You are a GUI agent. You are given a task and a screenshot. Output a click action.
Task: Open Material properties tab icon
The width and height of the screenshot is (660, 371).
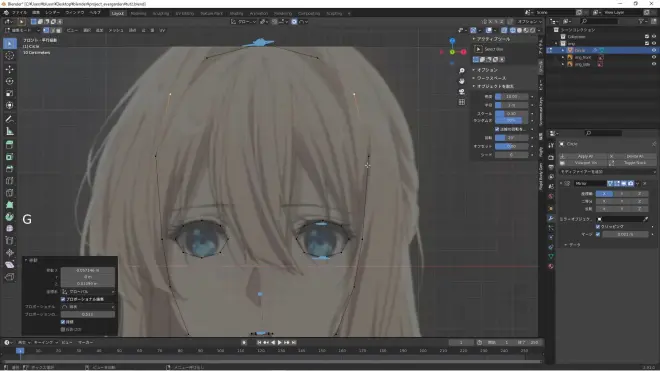coord(551,266)
